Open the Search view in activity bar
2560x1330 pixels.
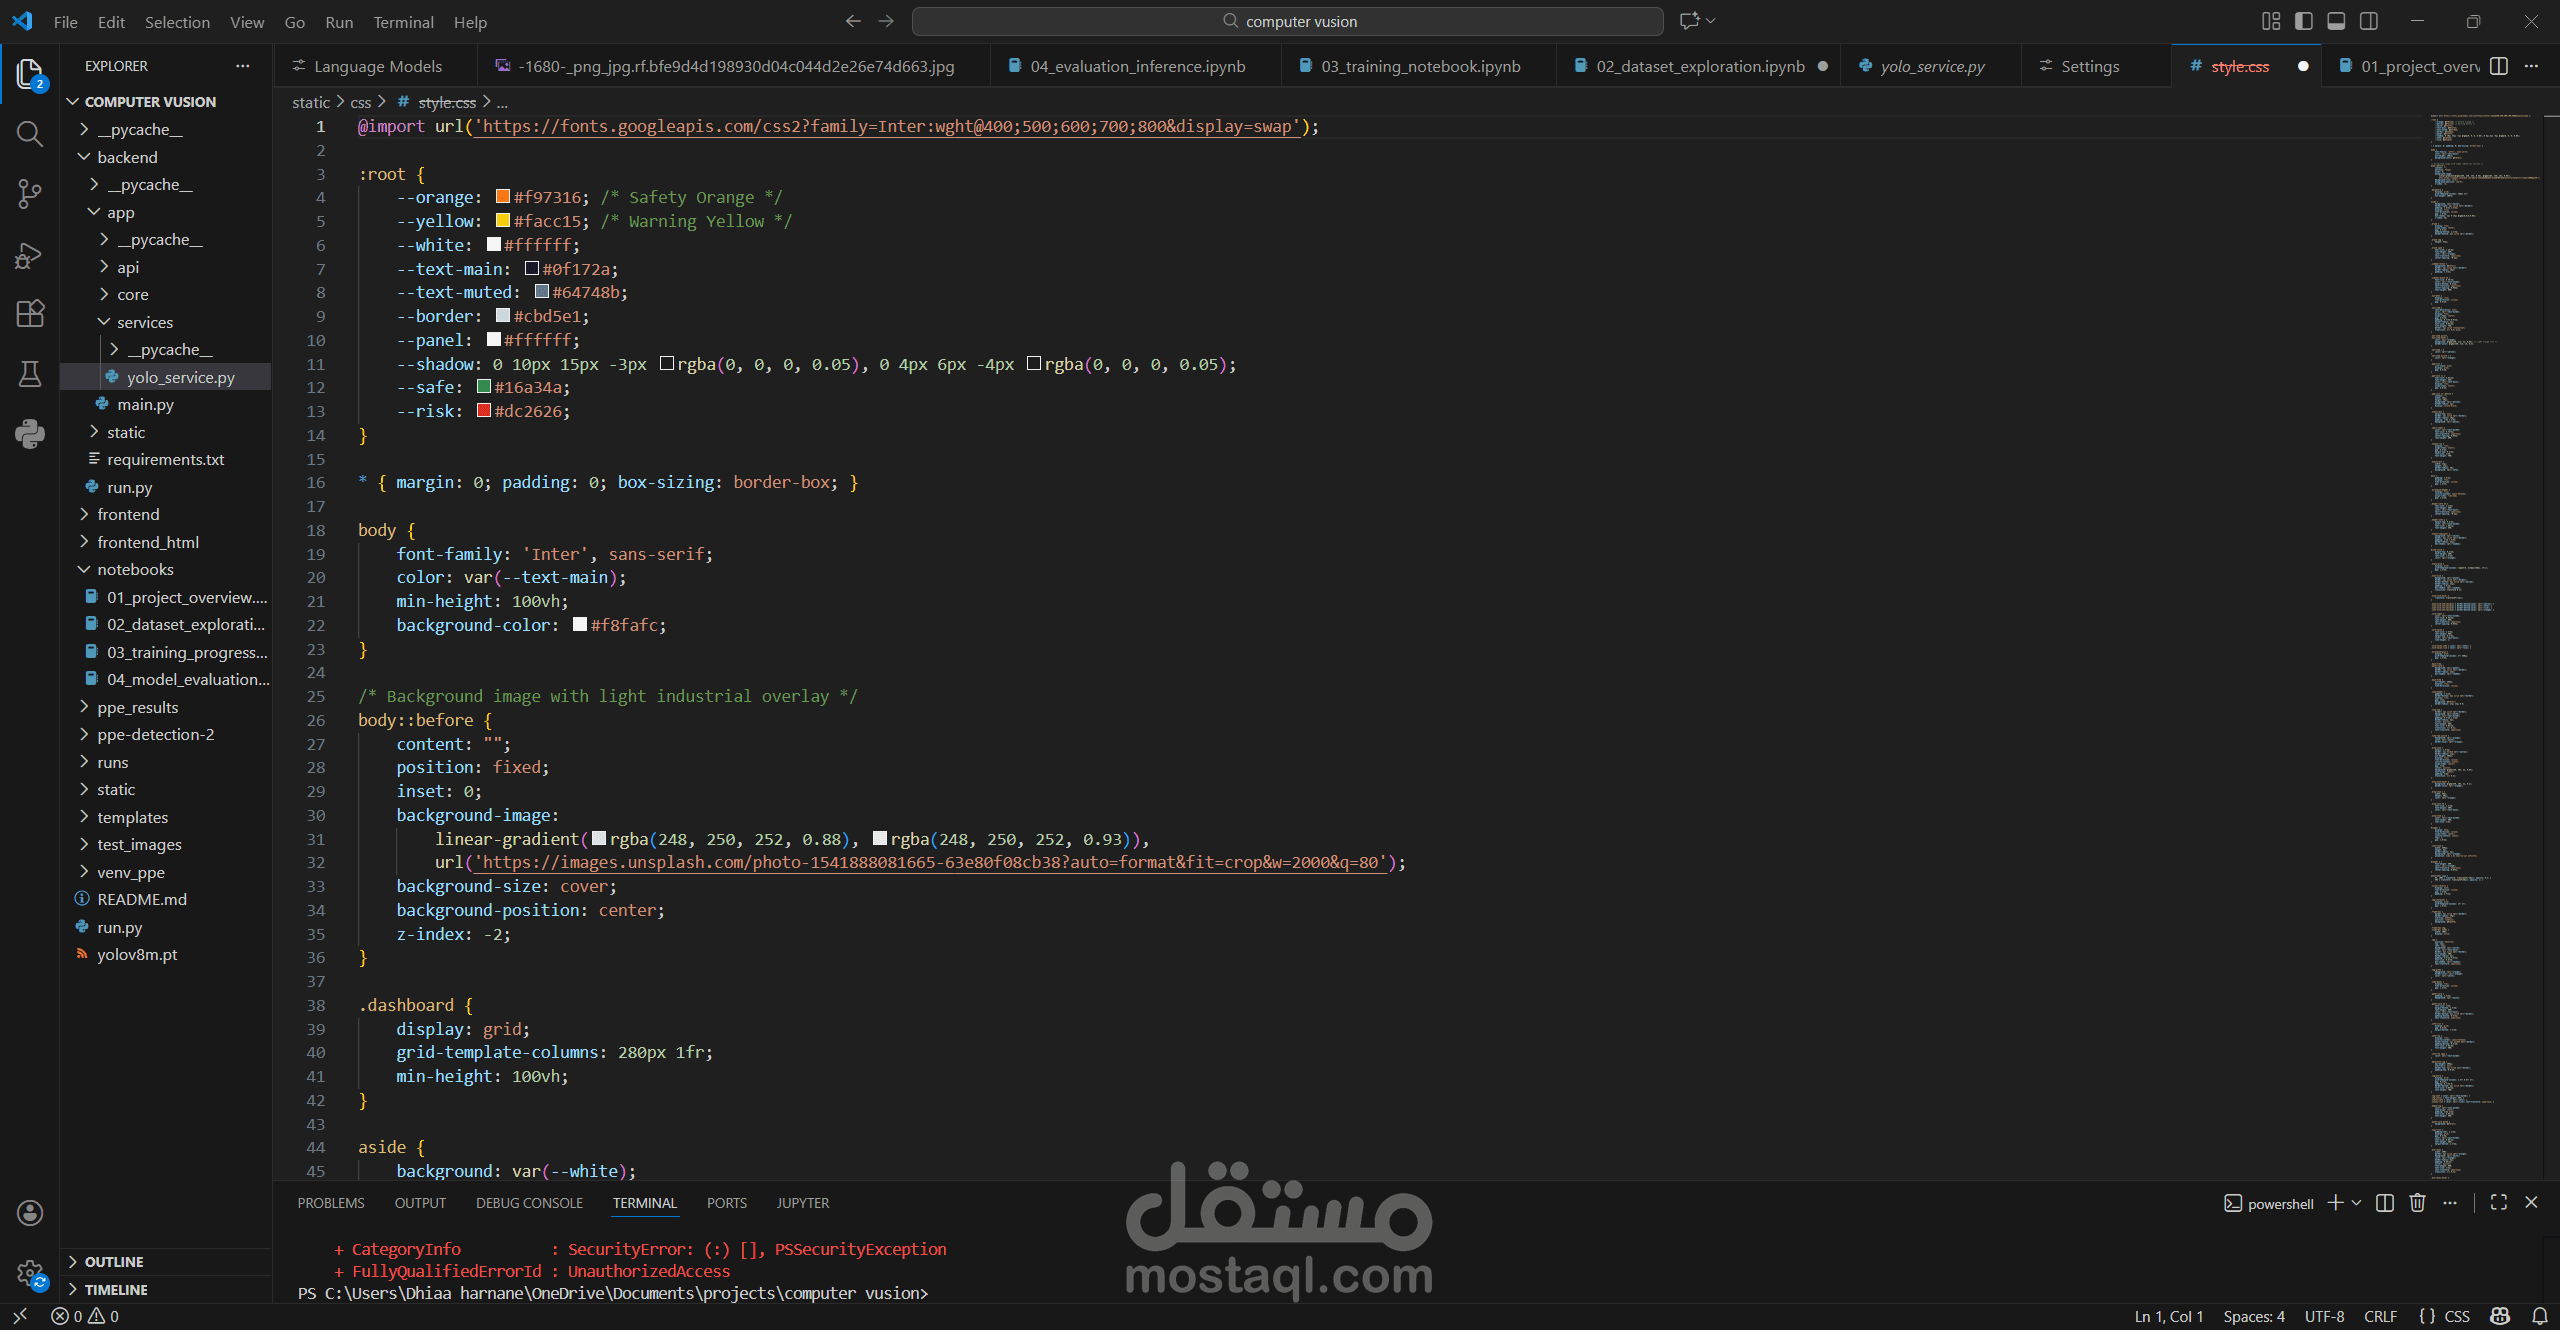pyautogui.click(x=30, y=134)
